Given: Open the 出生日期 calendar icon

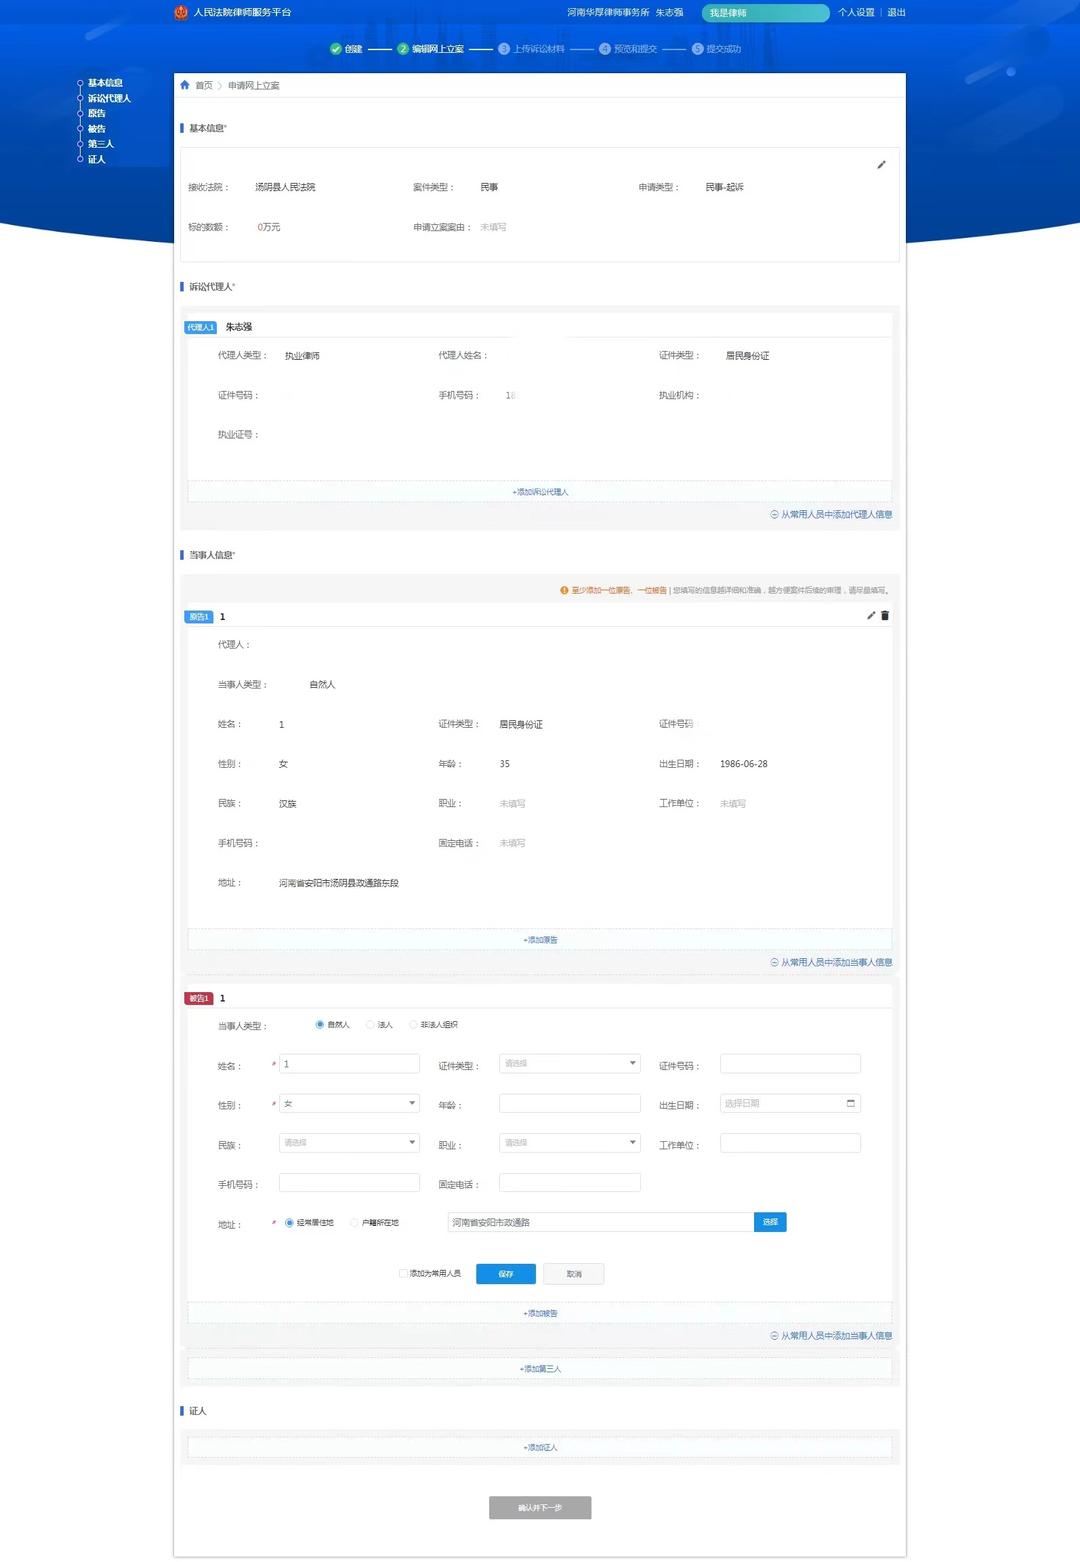Looking at the screenshot, I should point(851,1103).
